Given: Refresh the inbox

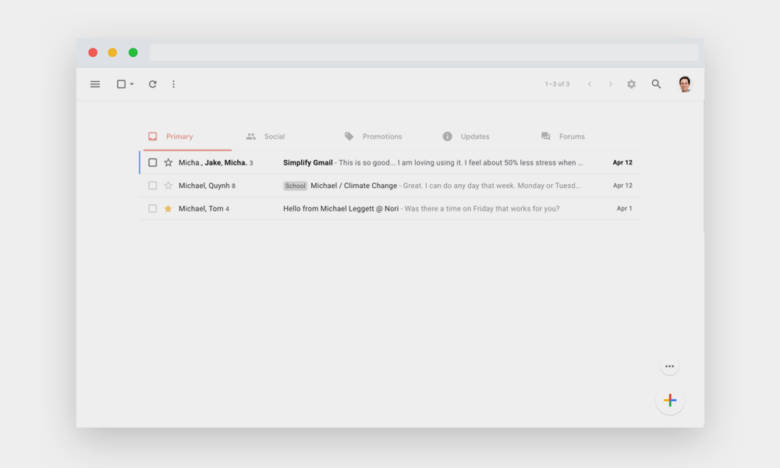Looking at the screenshot, I should 152,84.
